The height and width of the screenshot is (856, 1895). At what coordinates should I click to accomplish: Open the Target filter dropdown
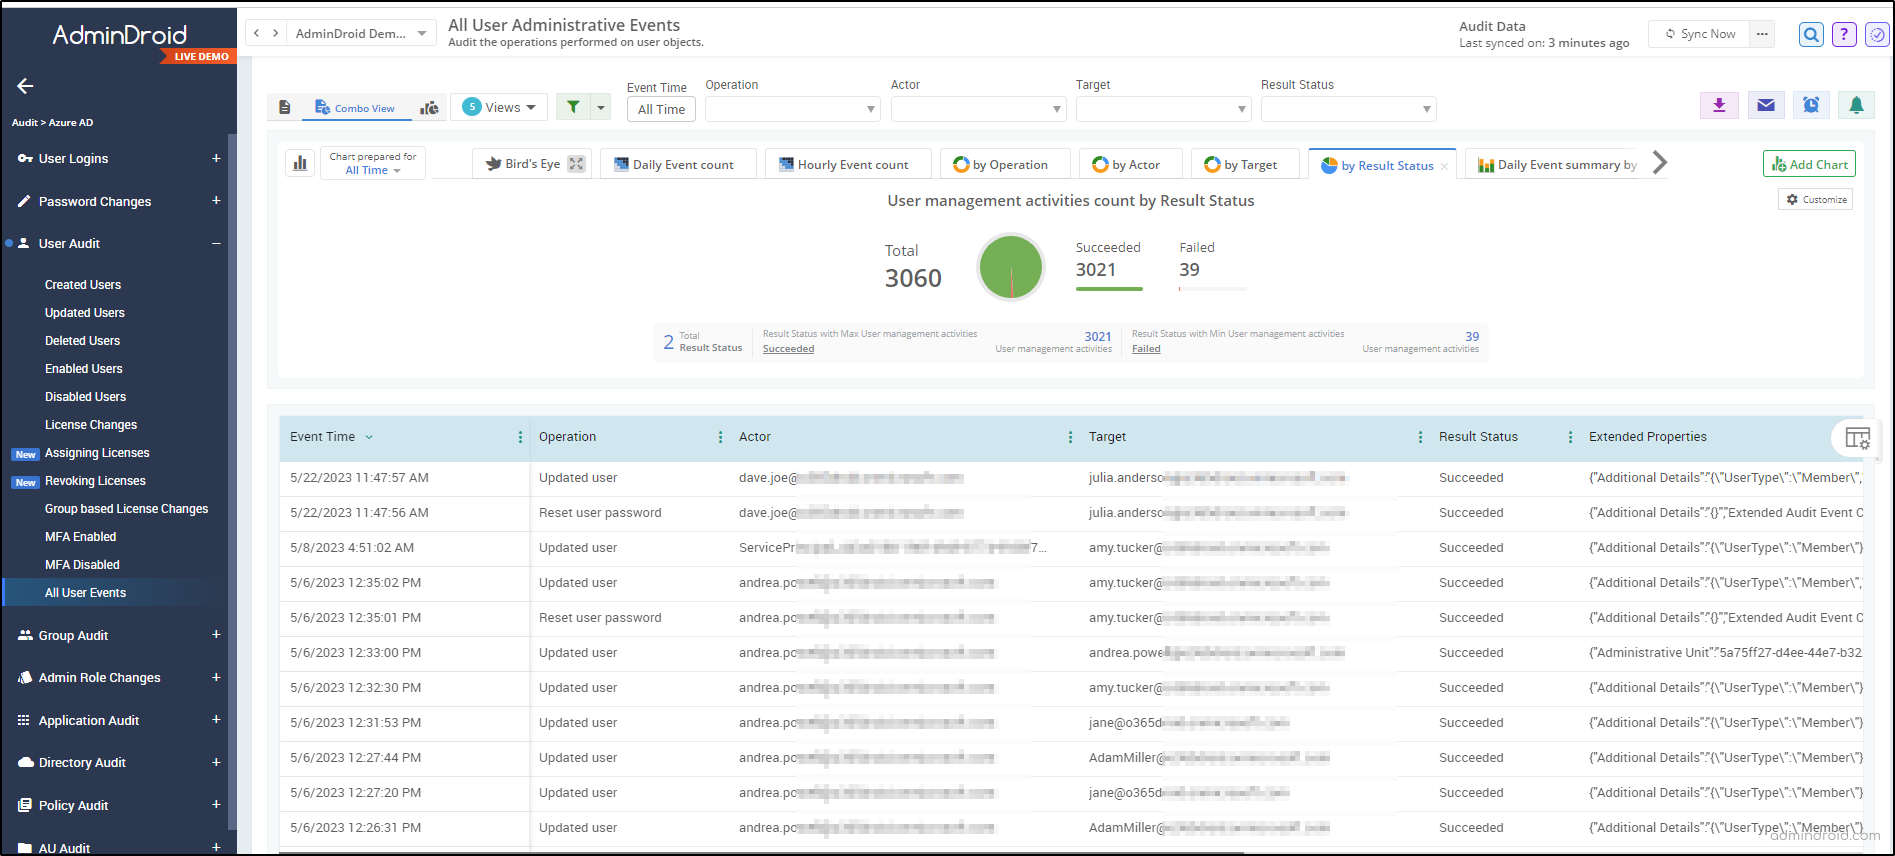click(1163, 109)
